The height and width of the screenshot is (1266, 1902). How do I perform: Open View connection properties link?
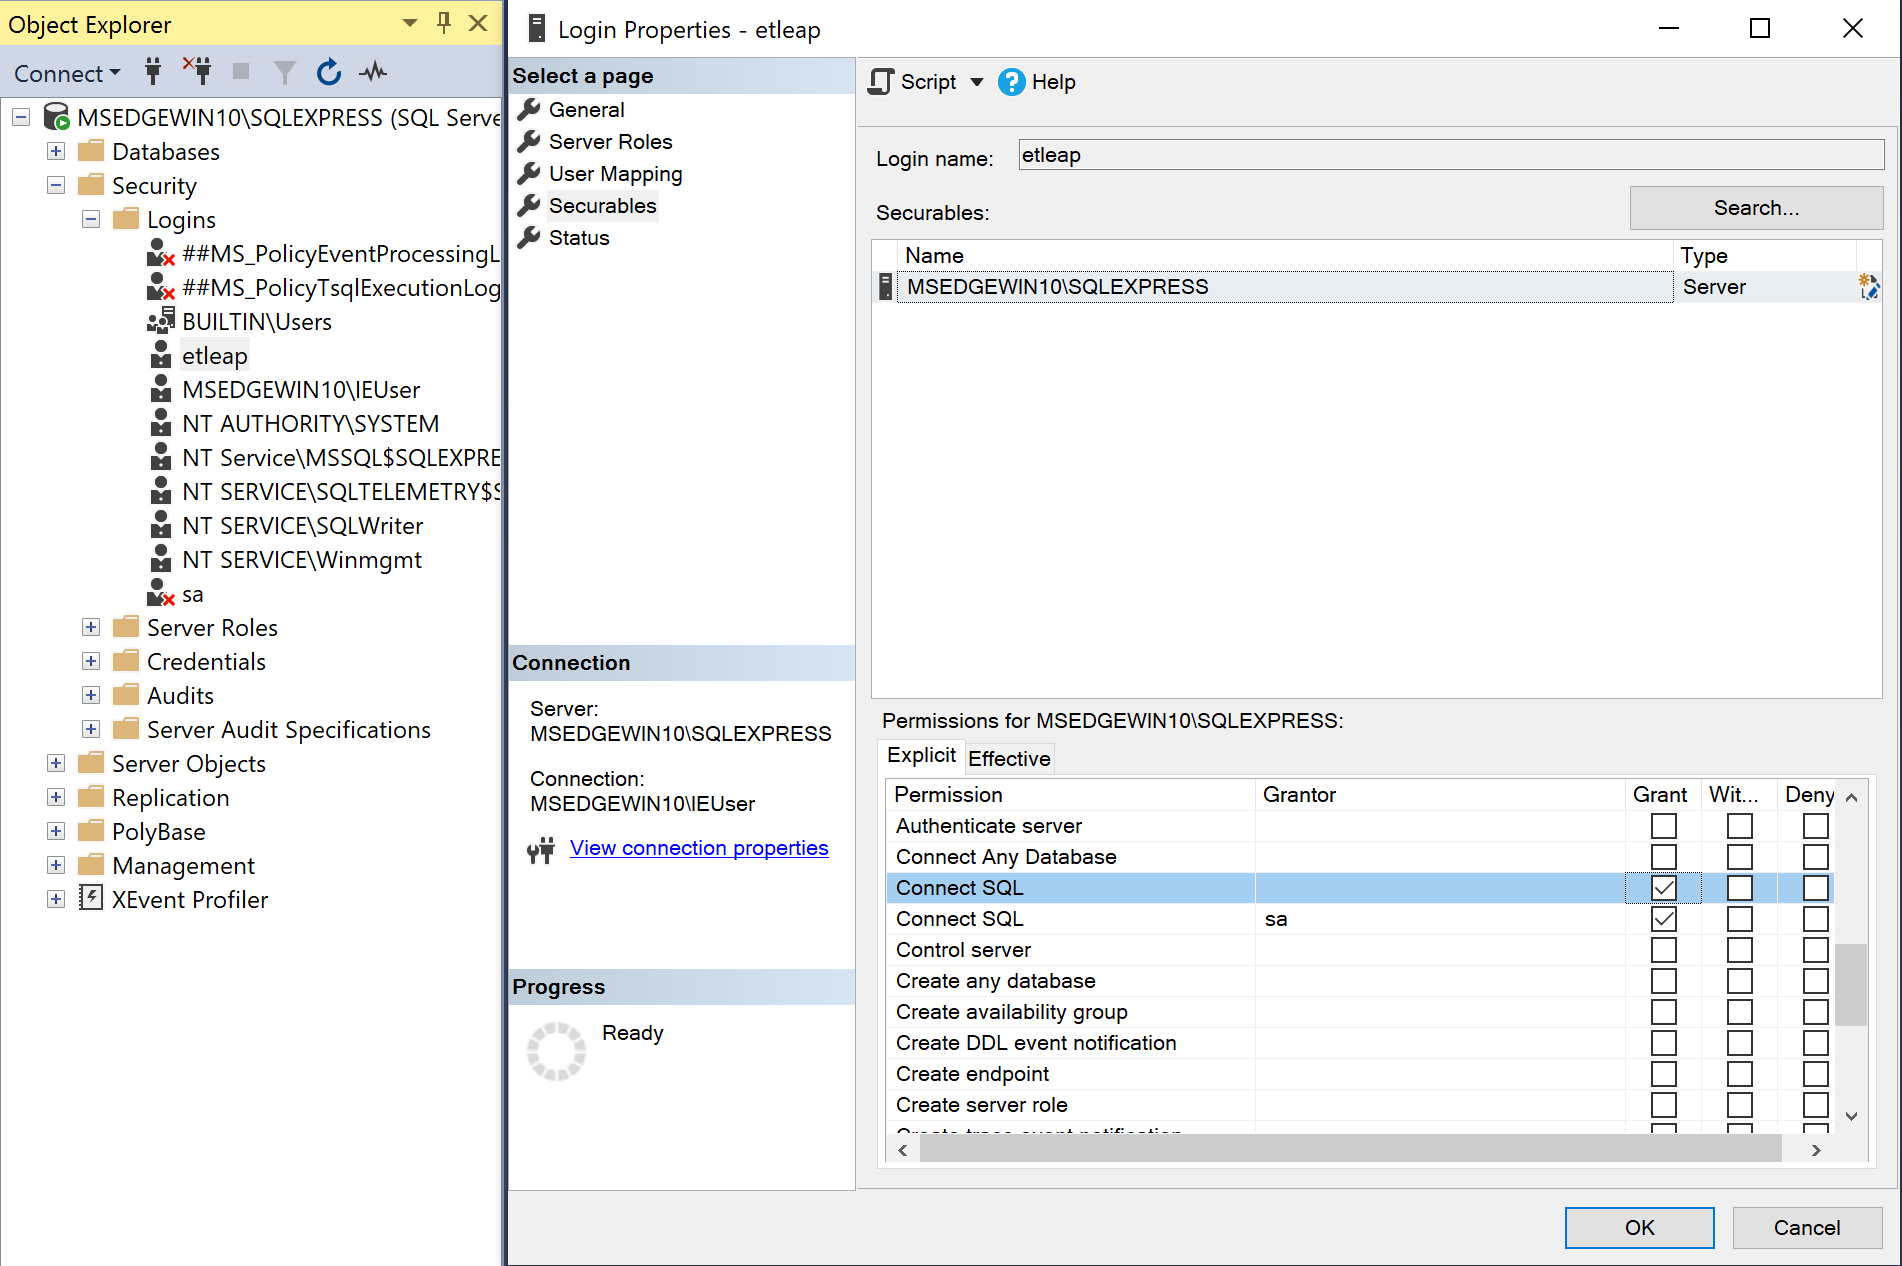point(698,847)
